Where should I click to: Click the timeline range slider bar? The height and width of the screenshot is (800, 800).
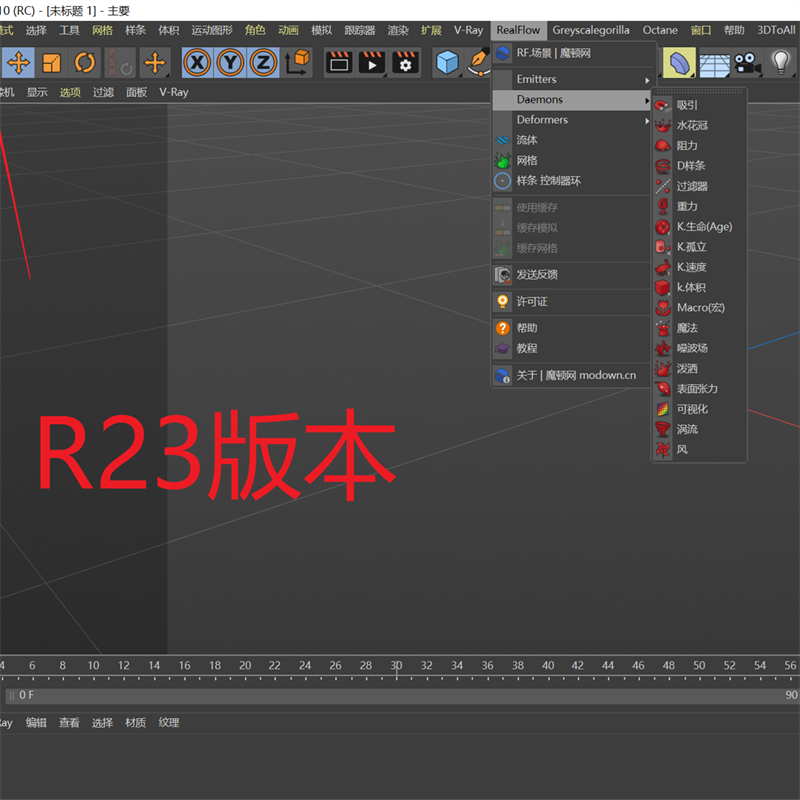tap(402, 695)
